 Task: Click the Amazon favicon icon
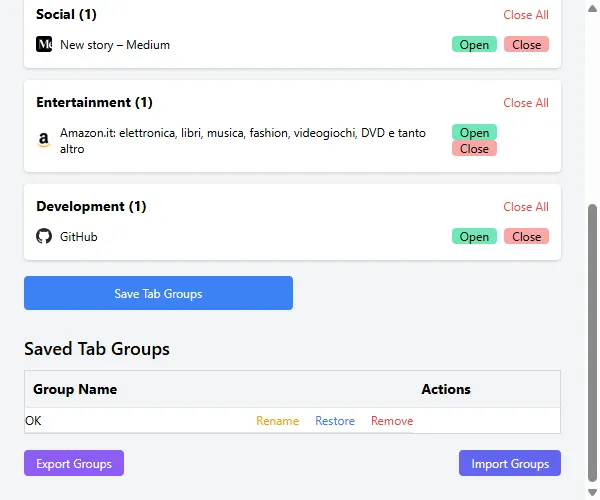[44, 141]
